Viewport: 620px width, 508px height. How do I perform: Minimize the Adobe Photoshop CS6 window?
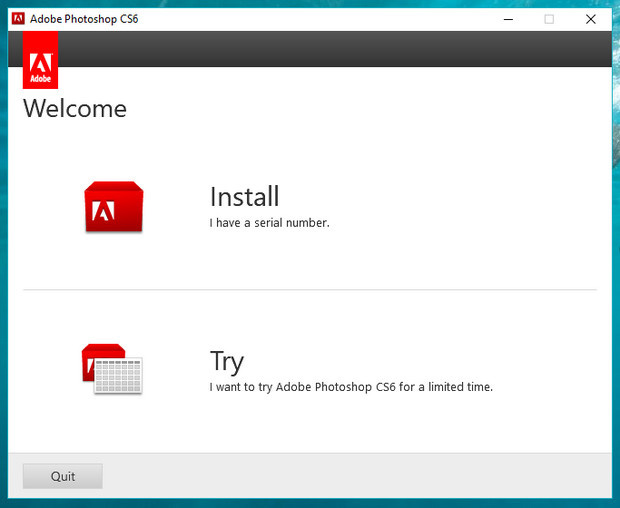point(508,19)
